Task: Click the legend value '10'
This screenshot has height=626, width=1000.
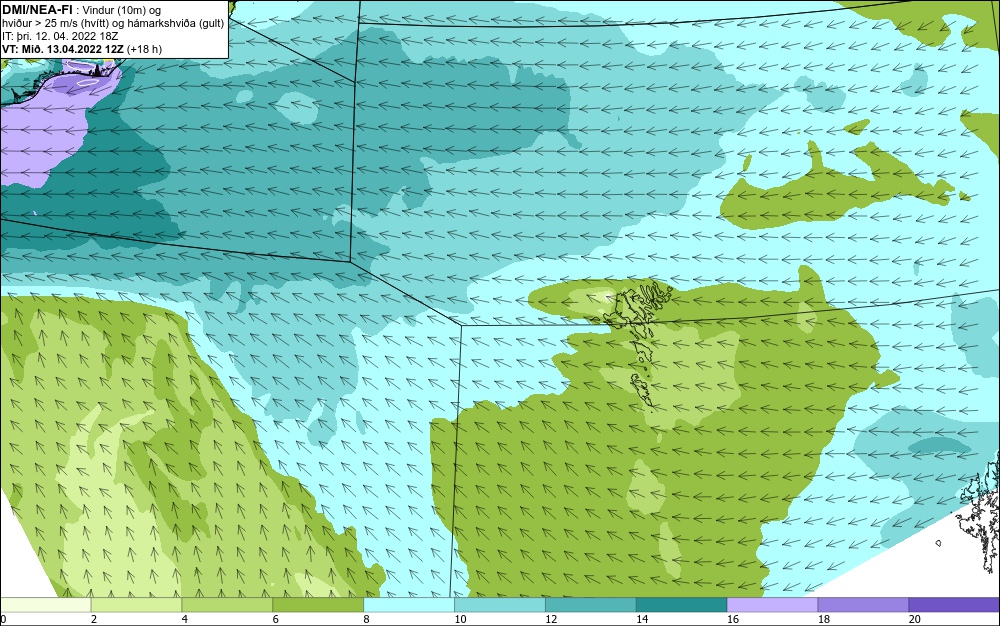Action: pyautogui.click(x=460, y=619)
